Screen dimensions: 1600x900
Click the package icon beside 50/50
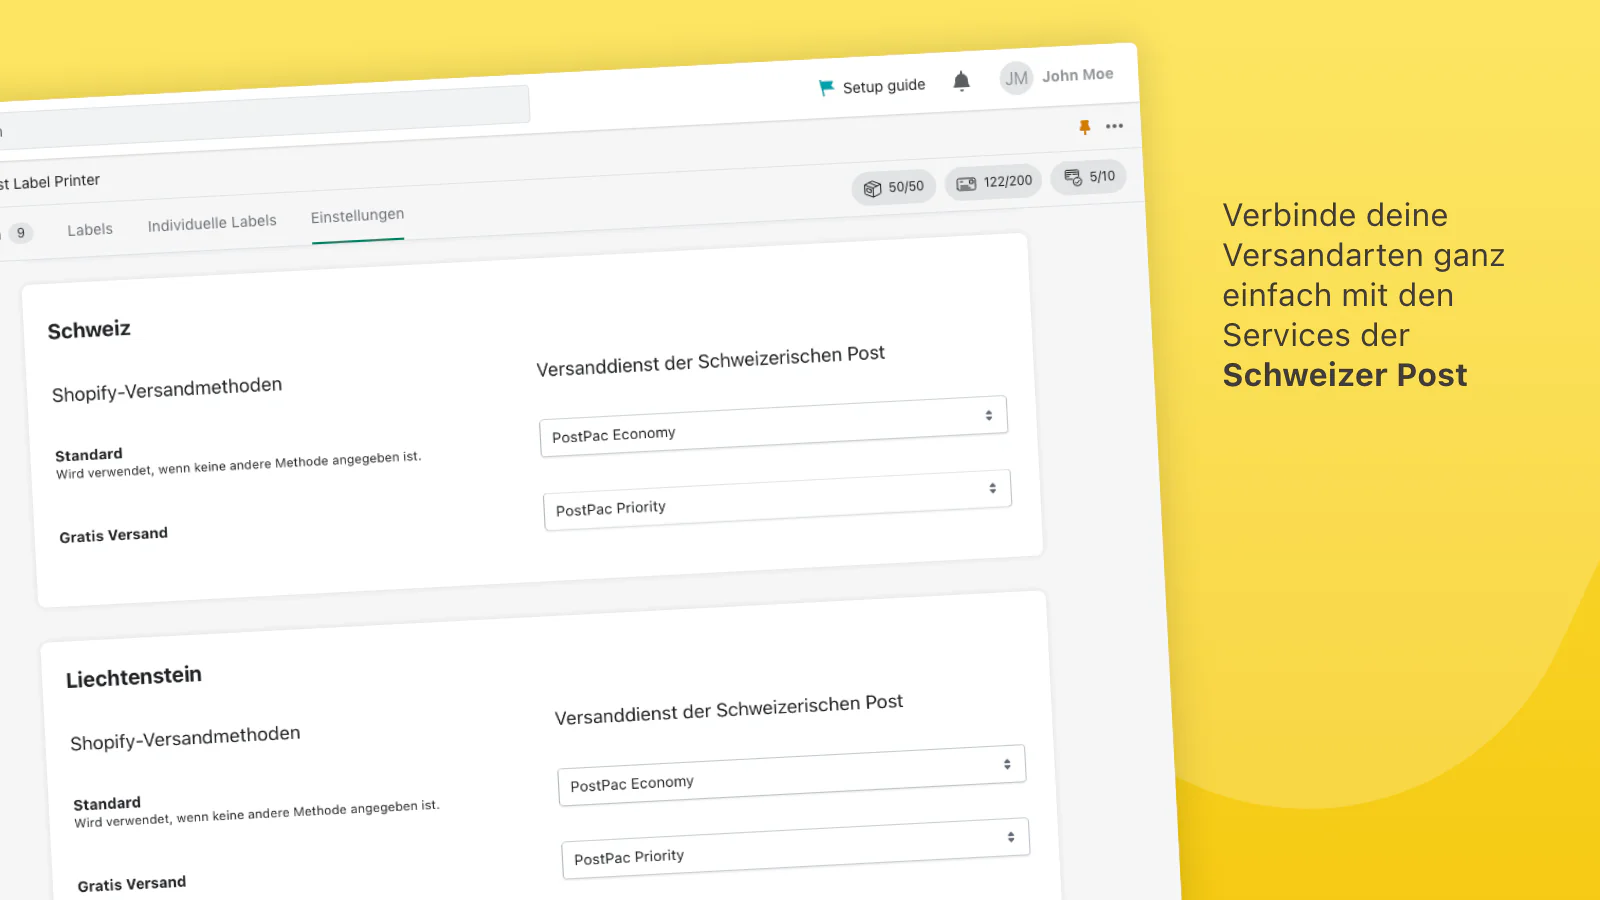(x=872, y=188)
